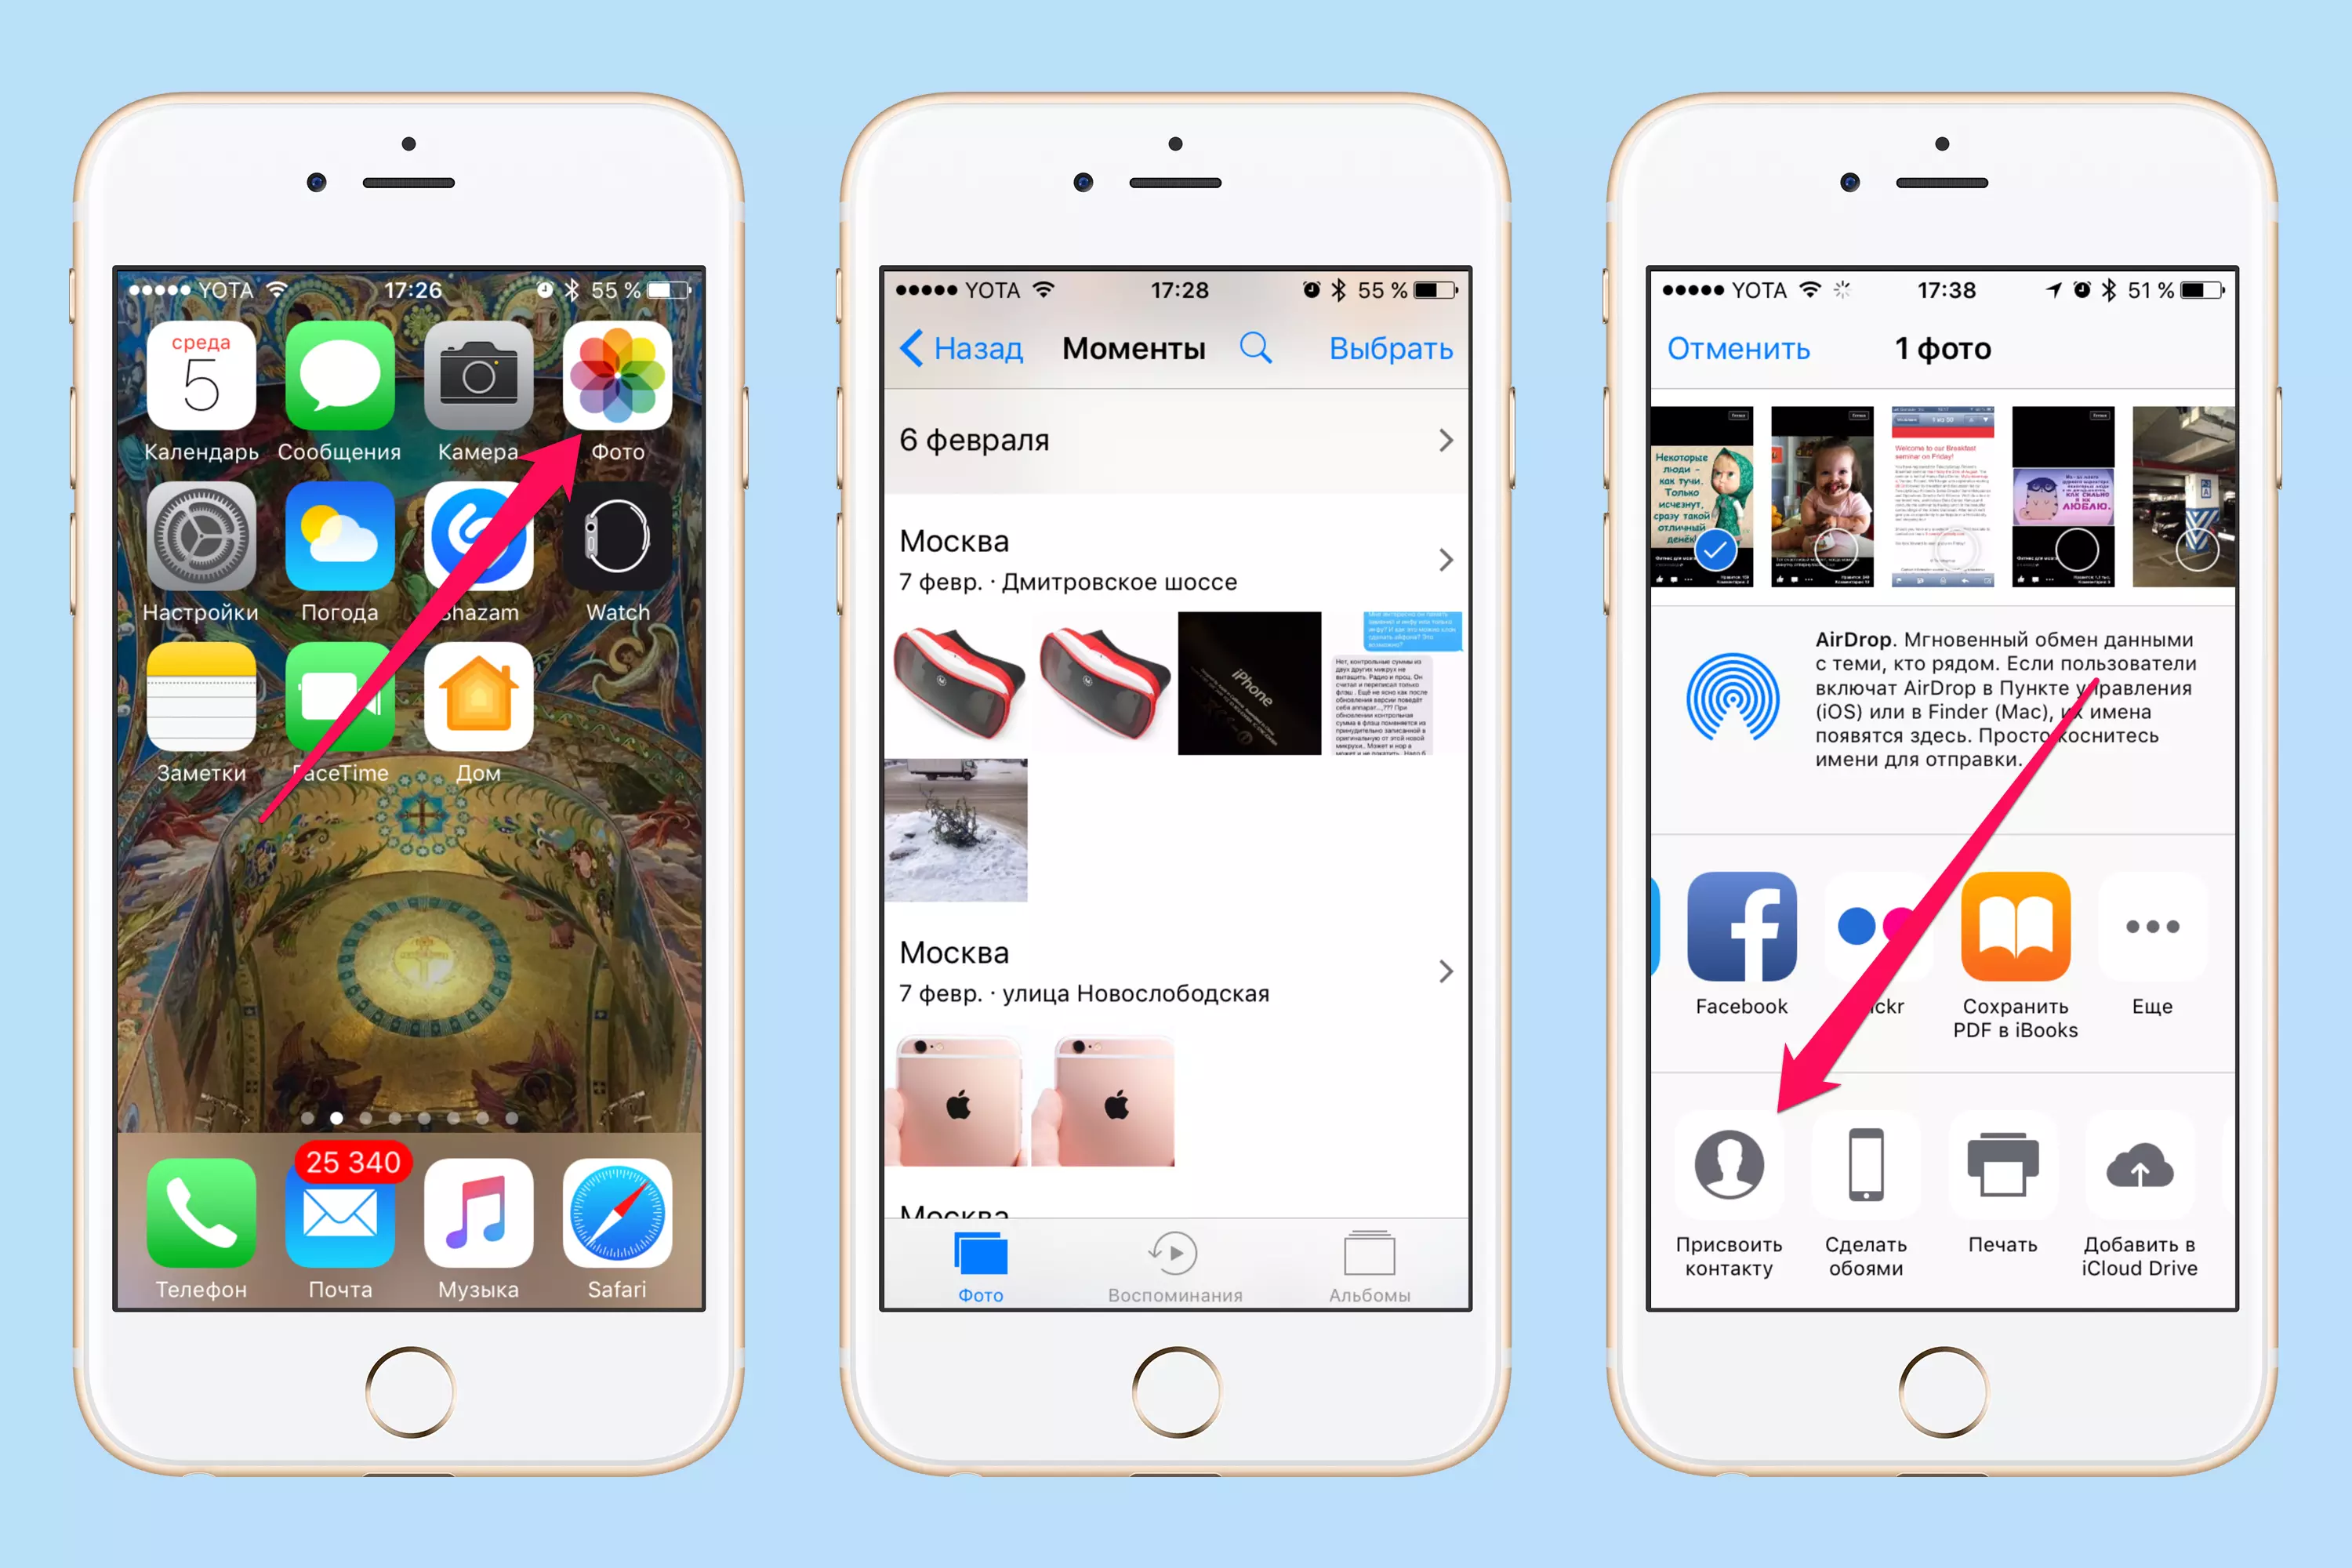
Task: Open Facebook sharing option
Action: click(1740, 927)
